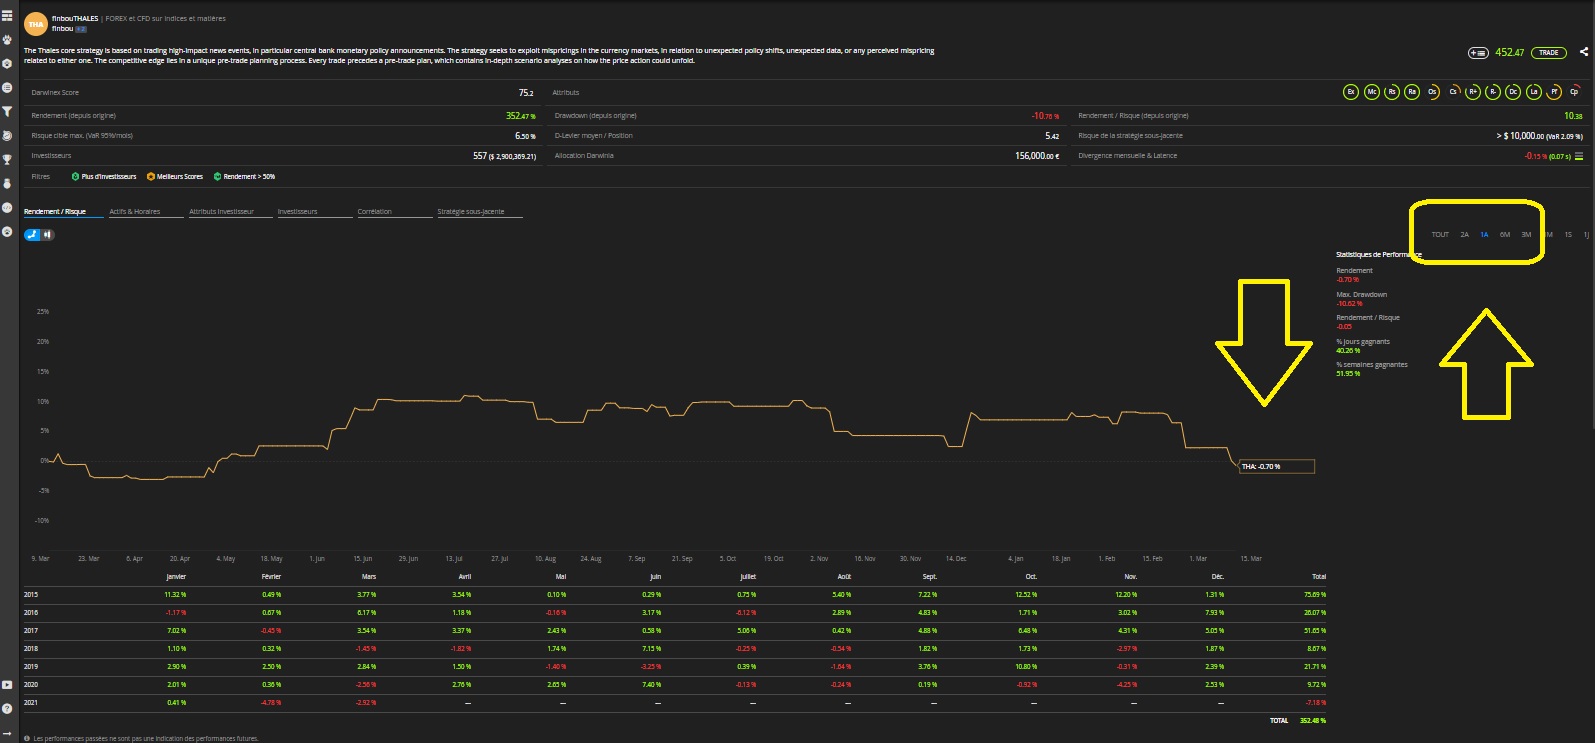Click the Dc attribute circle
This screenshot has width=1595, height=743.
click(1513, 92)
